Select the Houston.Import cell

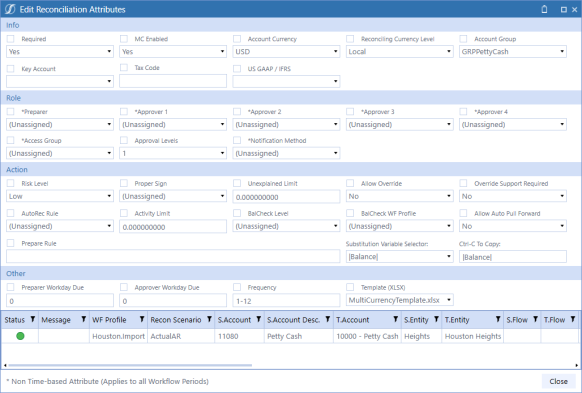[118, 336]
